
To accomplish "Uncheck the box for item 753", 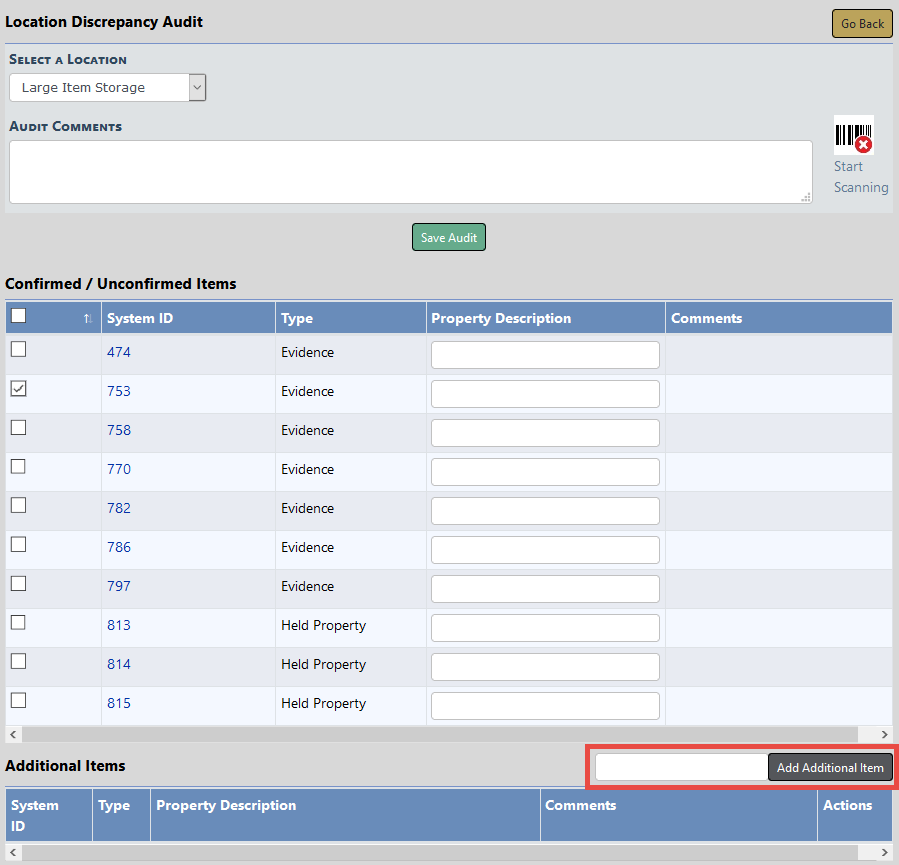I will coord(18,389).
